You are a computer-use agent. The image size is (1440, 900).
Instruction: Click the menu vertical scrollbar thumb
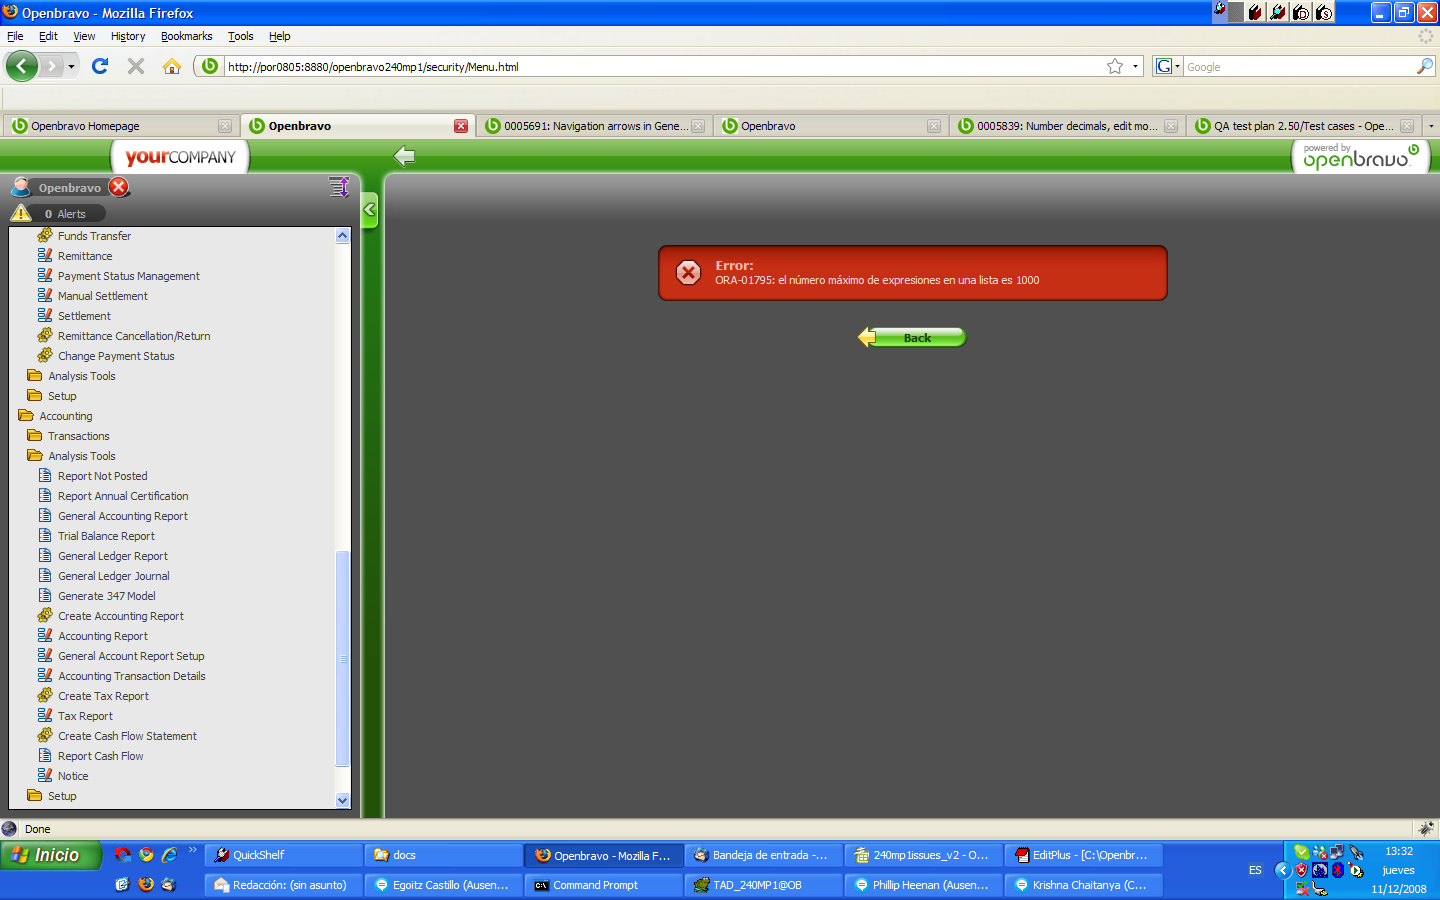point(342,658)
